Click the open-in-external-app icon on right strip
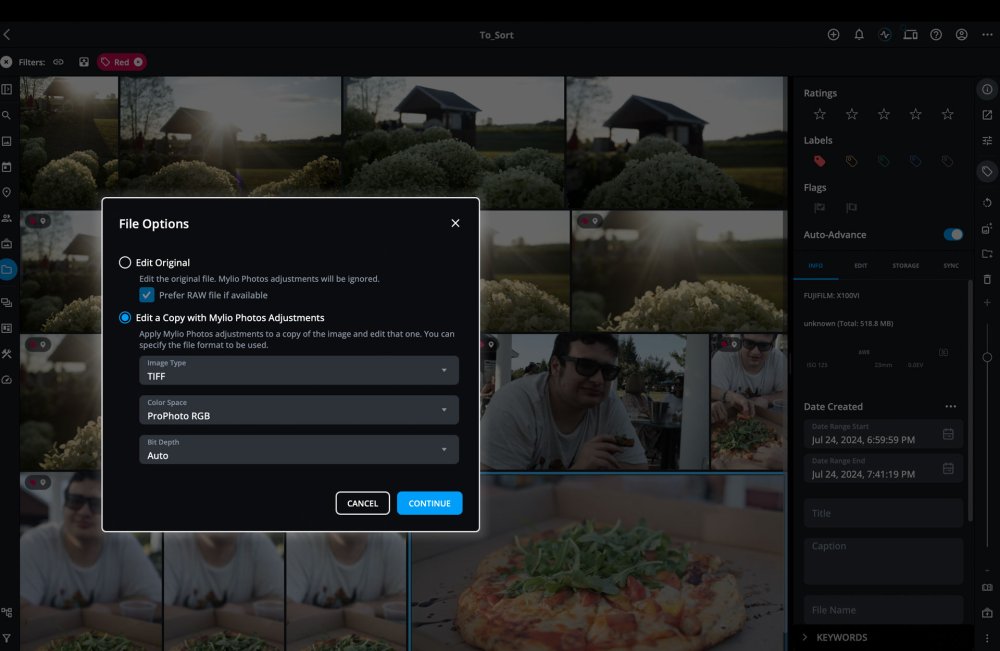This screenshot has height=651, width=1000. 987,115
